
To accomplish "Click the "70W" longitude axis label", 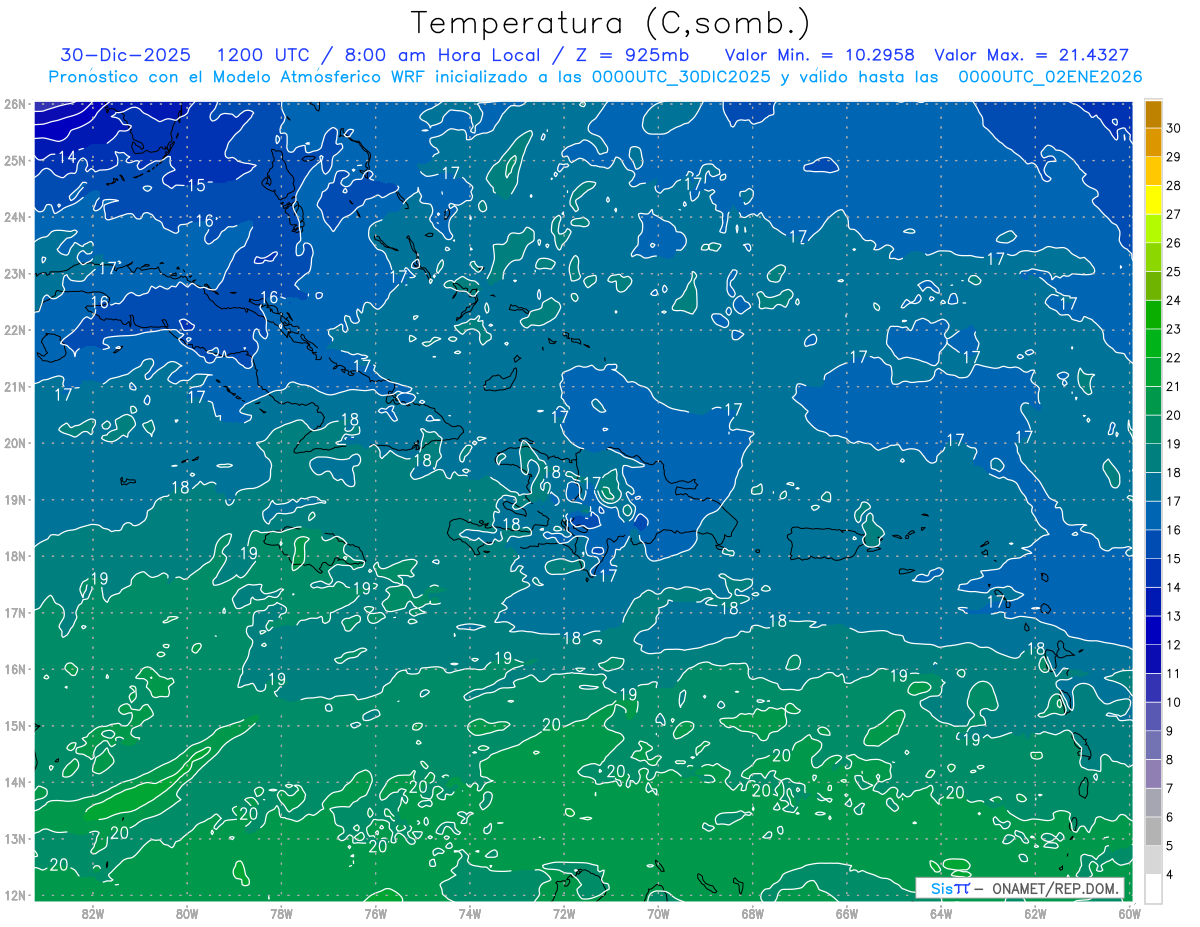I will click(x=658, y=913).
